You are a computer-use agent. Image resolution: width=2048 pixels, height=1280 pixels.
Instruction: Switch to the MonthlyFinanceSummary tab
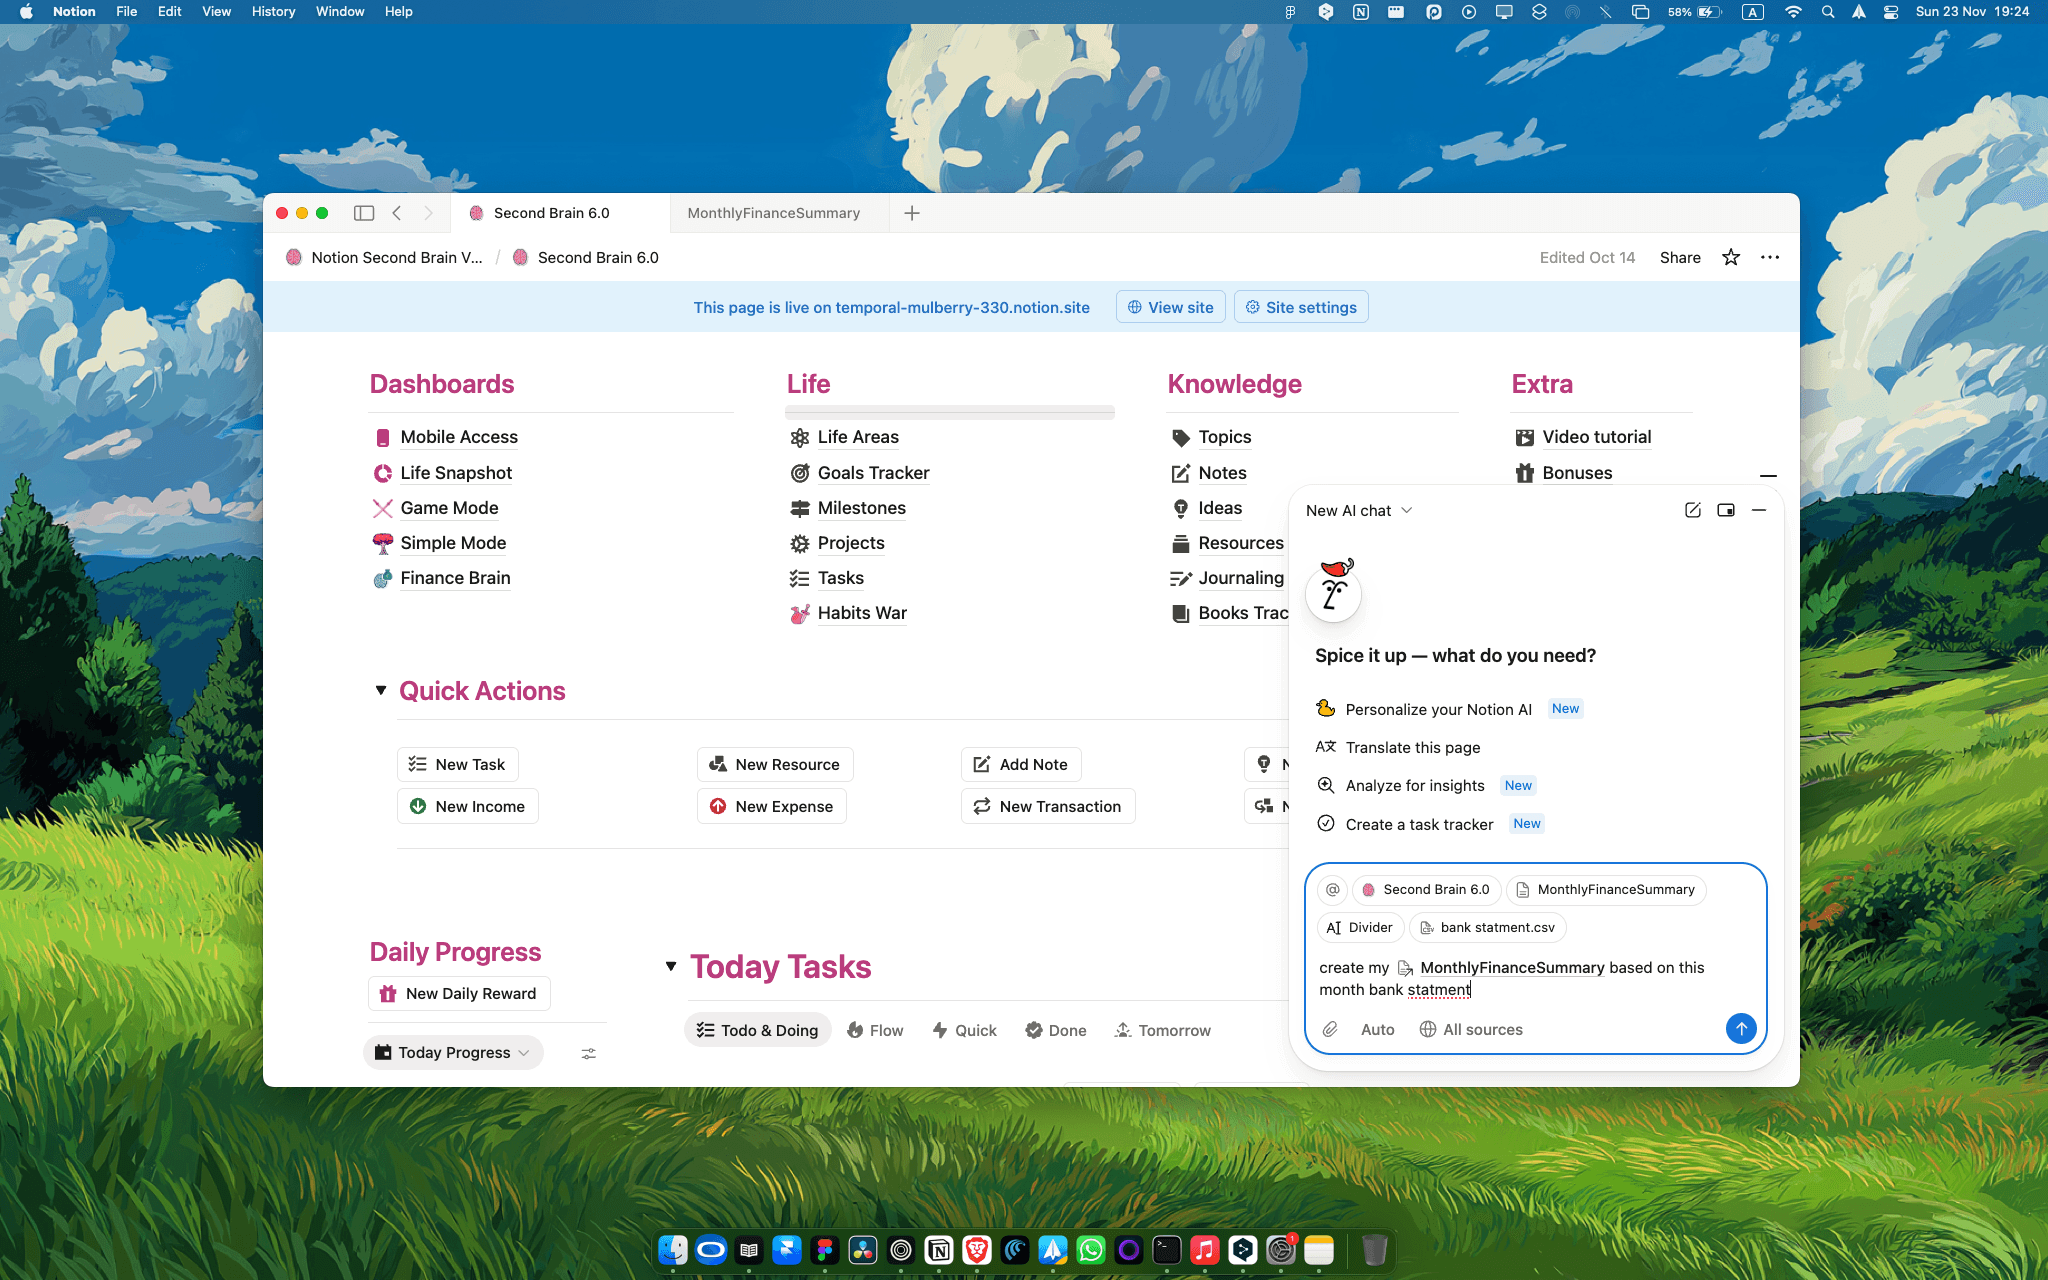[773, 213]
